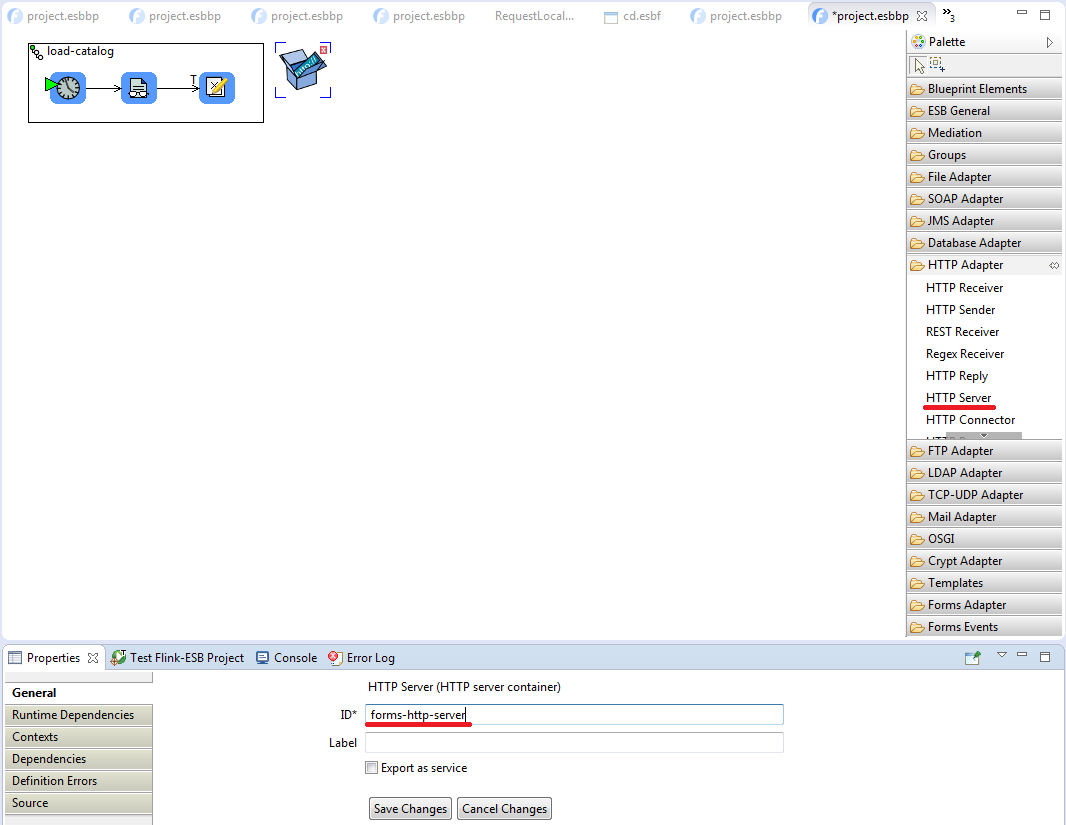Click into the Label text field
1066x825 pixels.
click(x=574, y=743)
